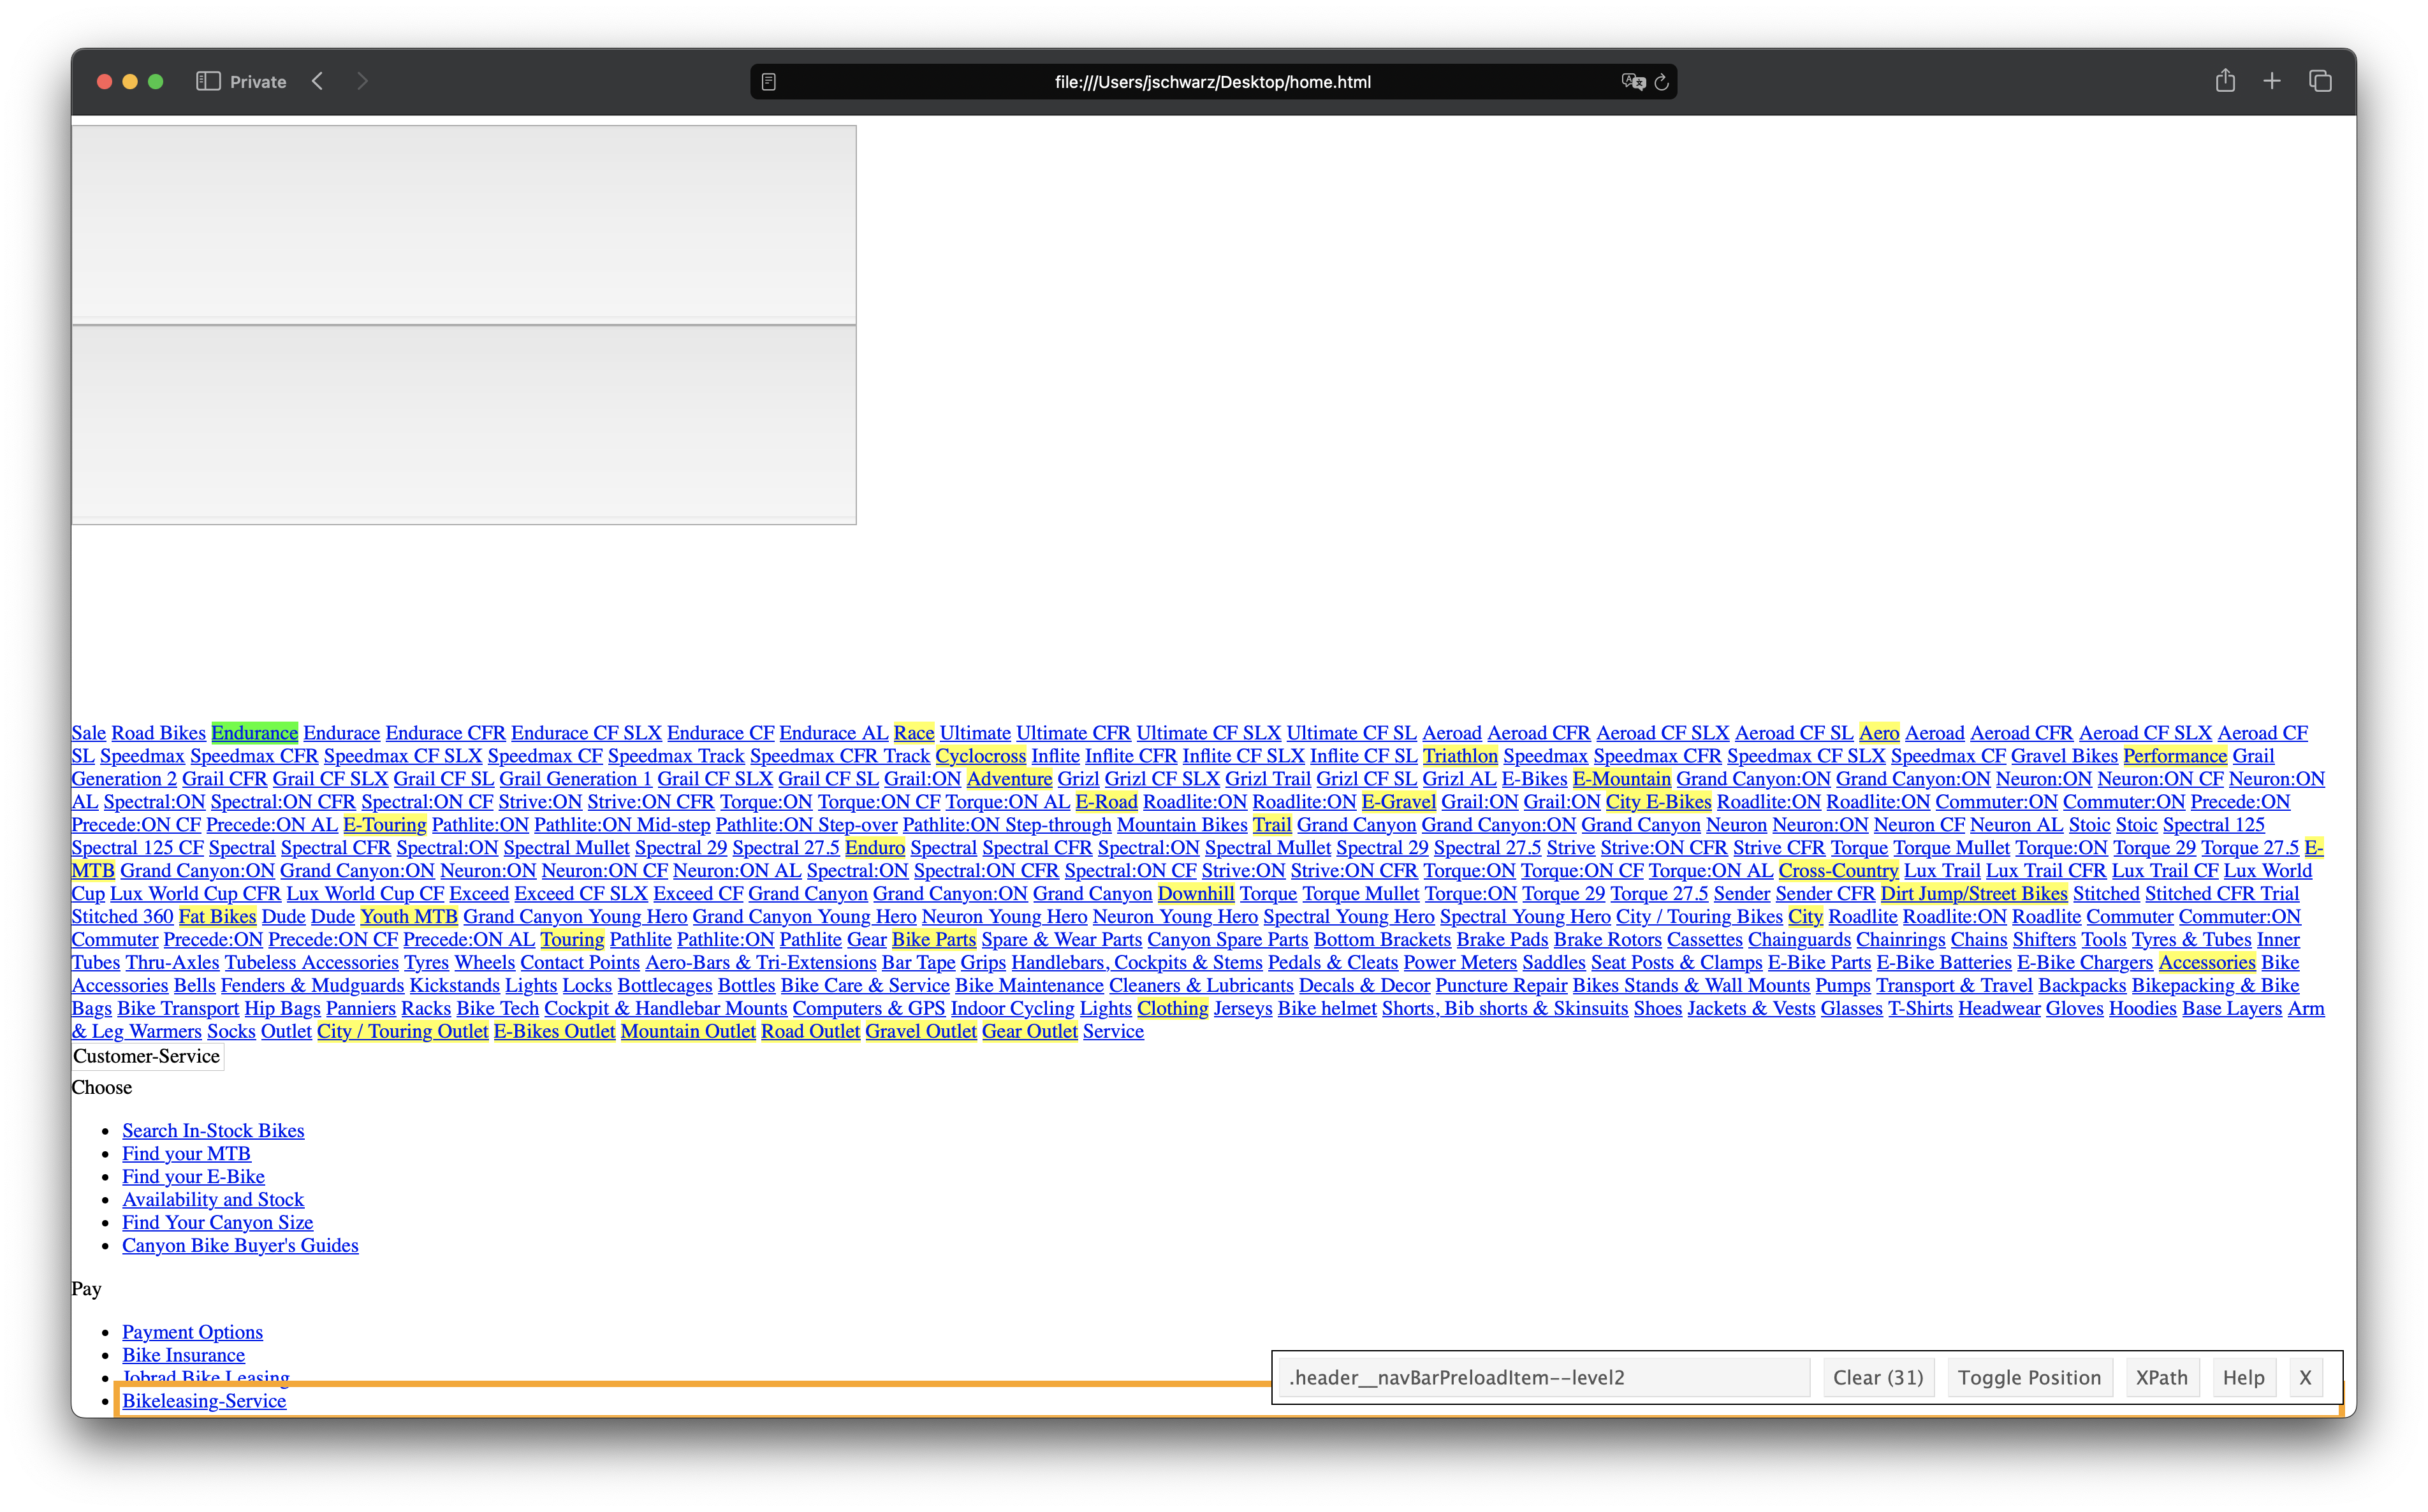
Task: Open the Sale link
Action: (88, 733)
